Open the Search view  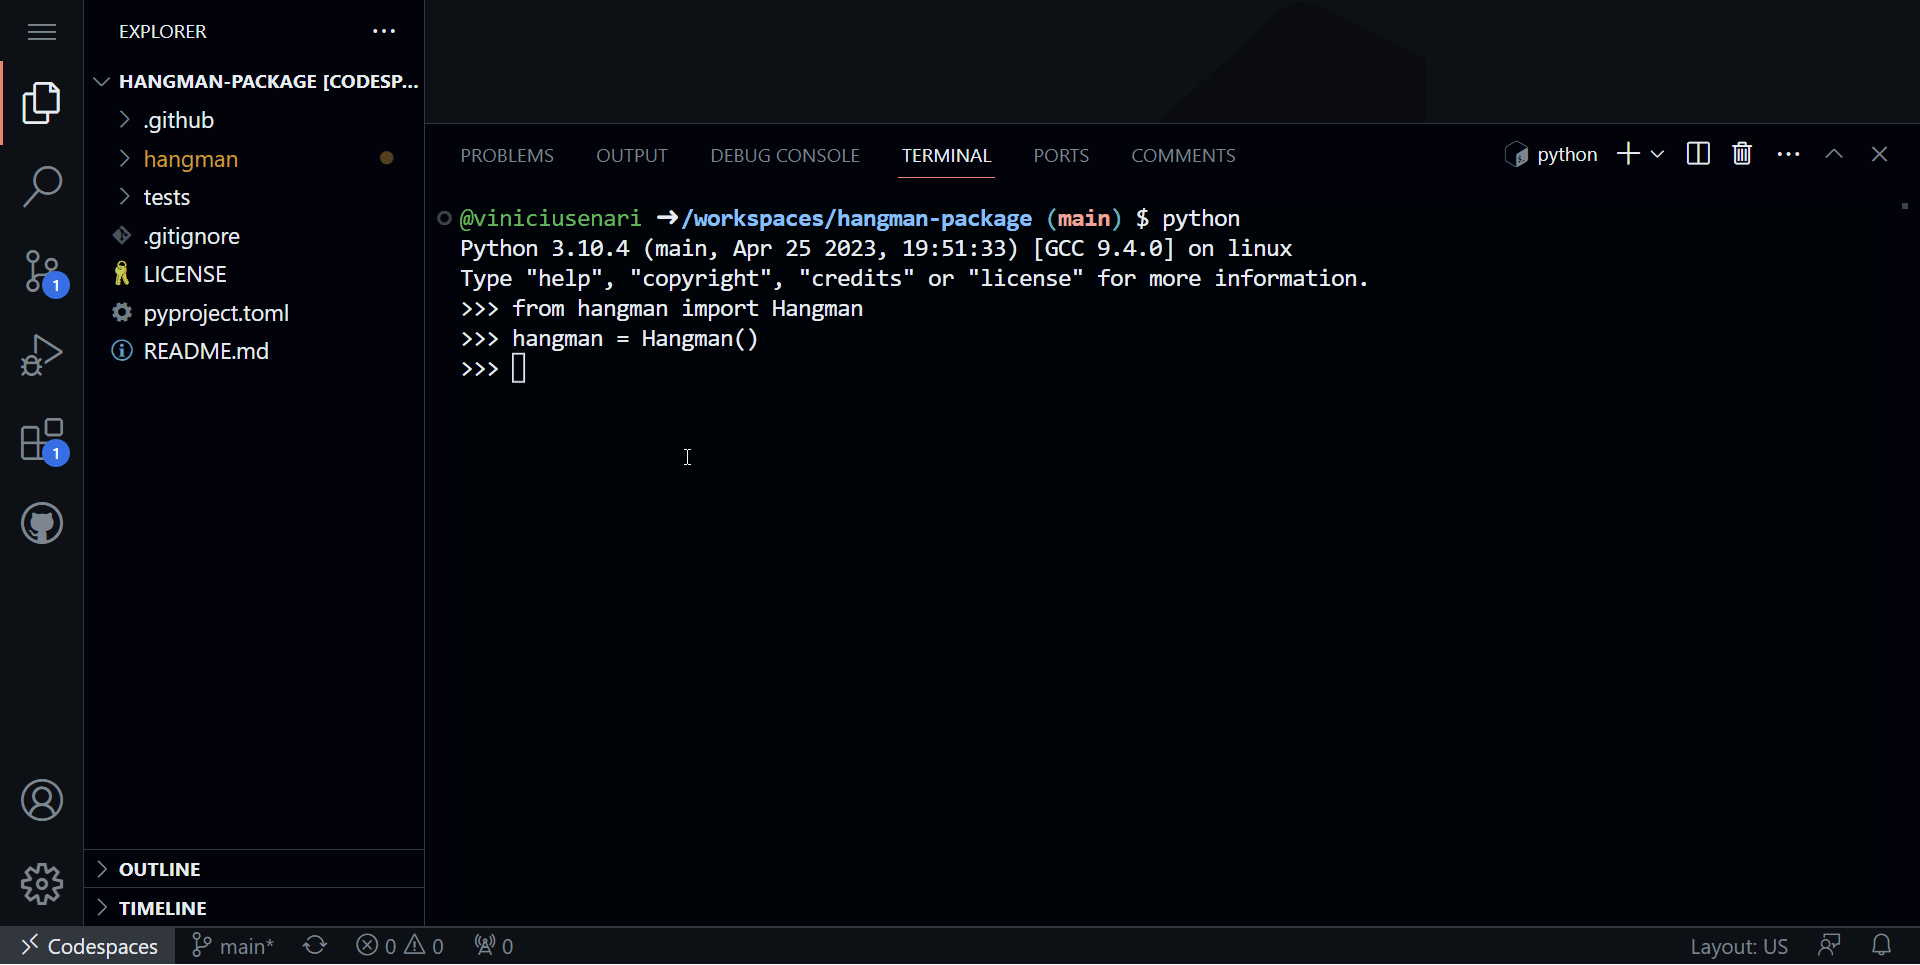tap(42, 187)
